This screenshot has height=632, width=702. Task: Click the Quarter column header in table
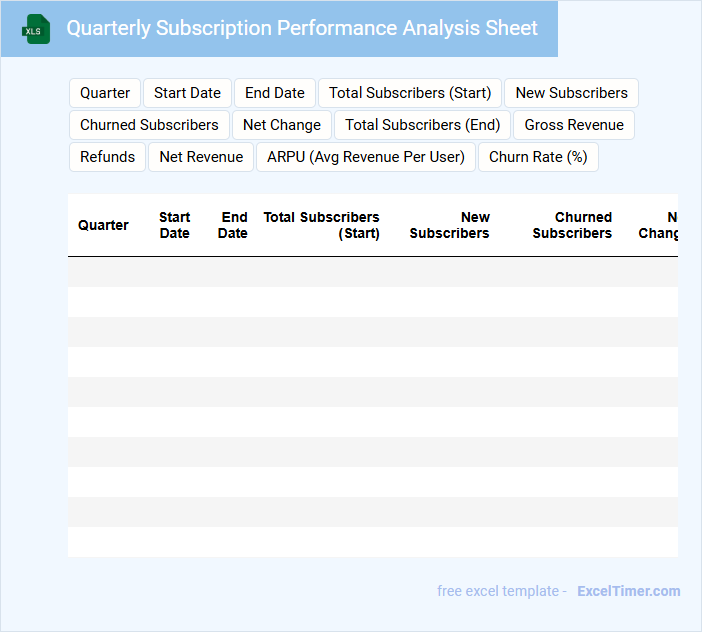click(103, 225)
